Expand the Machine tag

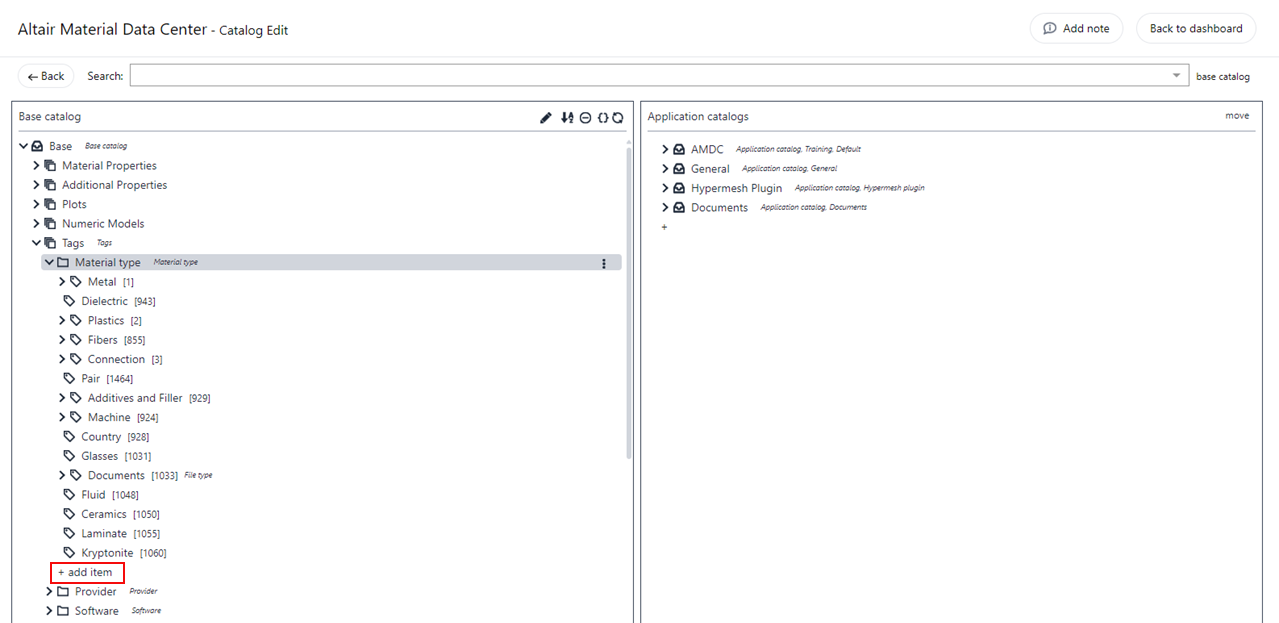click(62, 417)
